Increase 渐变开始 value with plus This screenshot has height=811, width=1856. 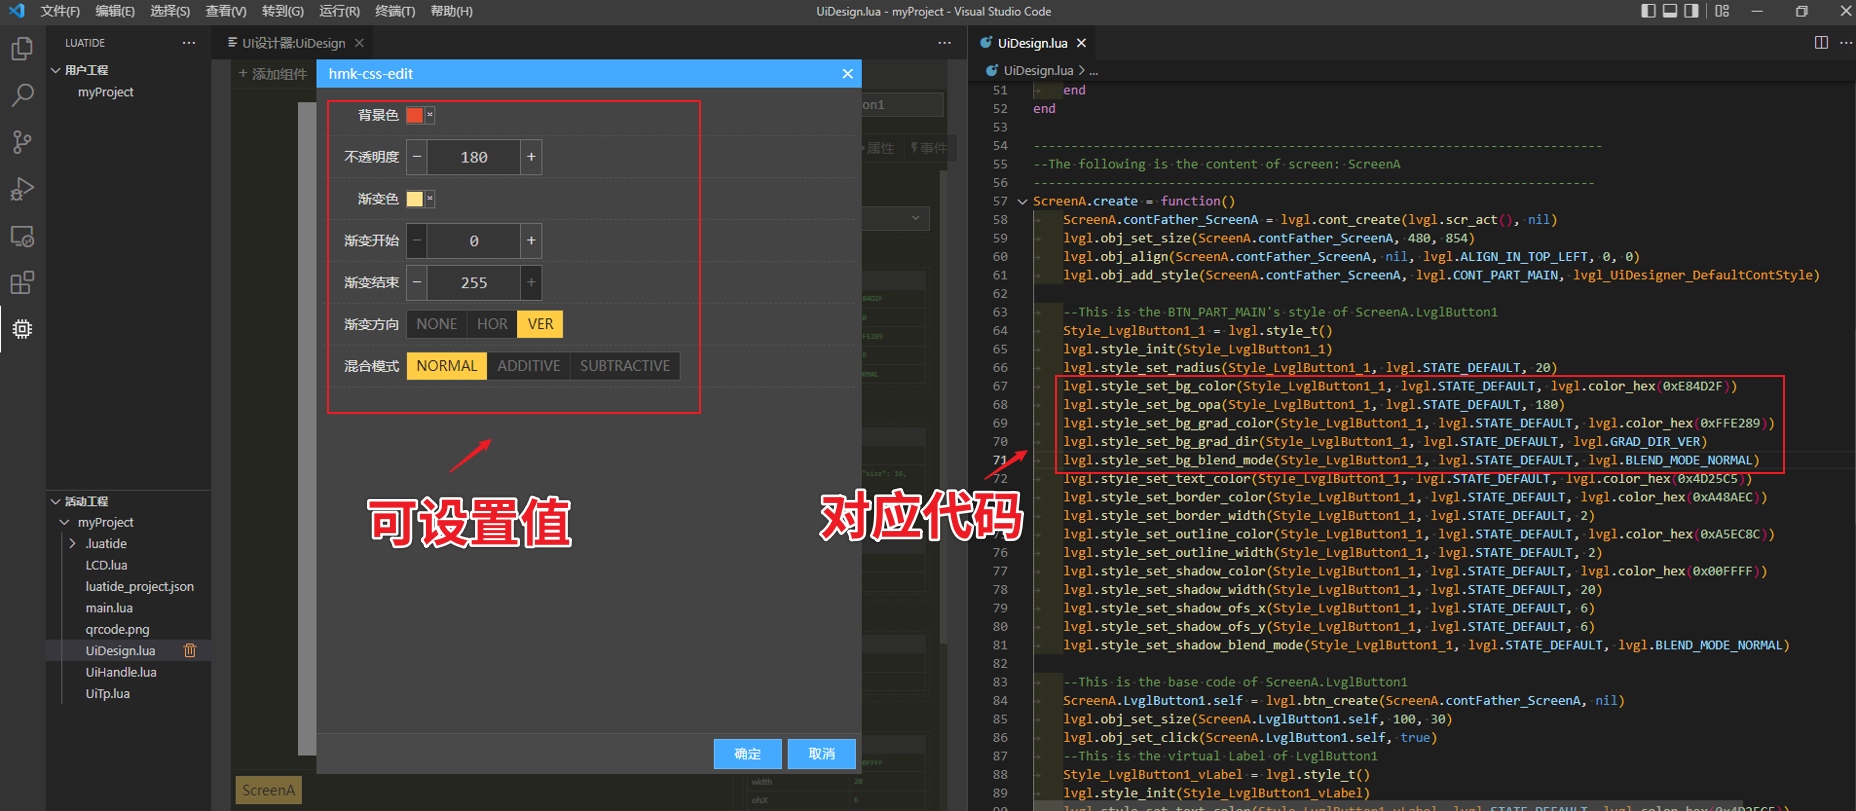coord(531,241)
